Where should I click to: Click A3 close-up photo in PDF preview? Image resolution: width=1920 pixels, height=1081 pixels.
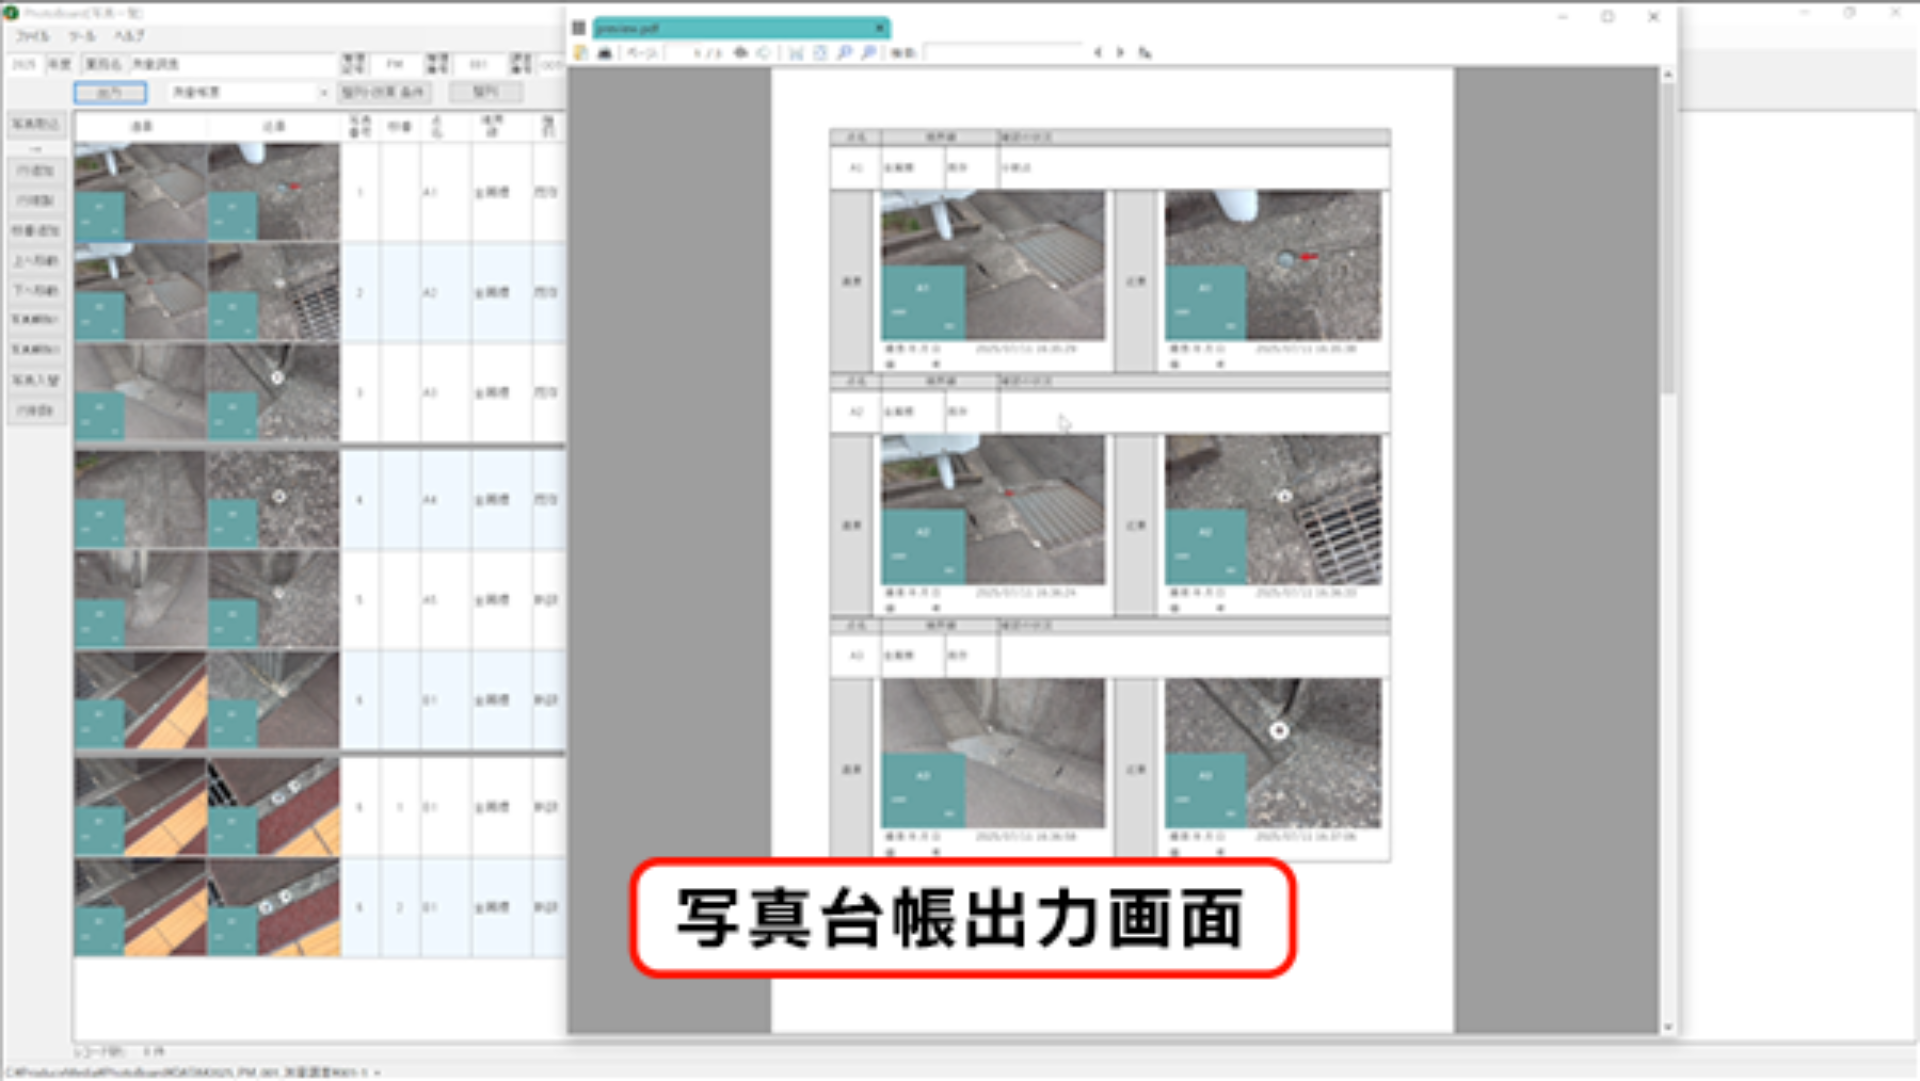pos(1273,754)
